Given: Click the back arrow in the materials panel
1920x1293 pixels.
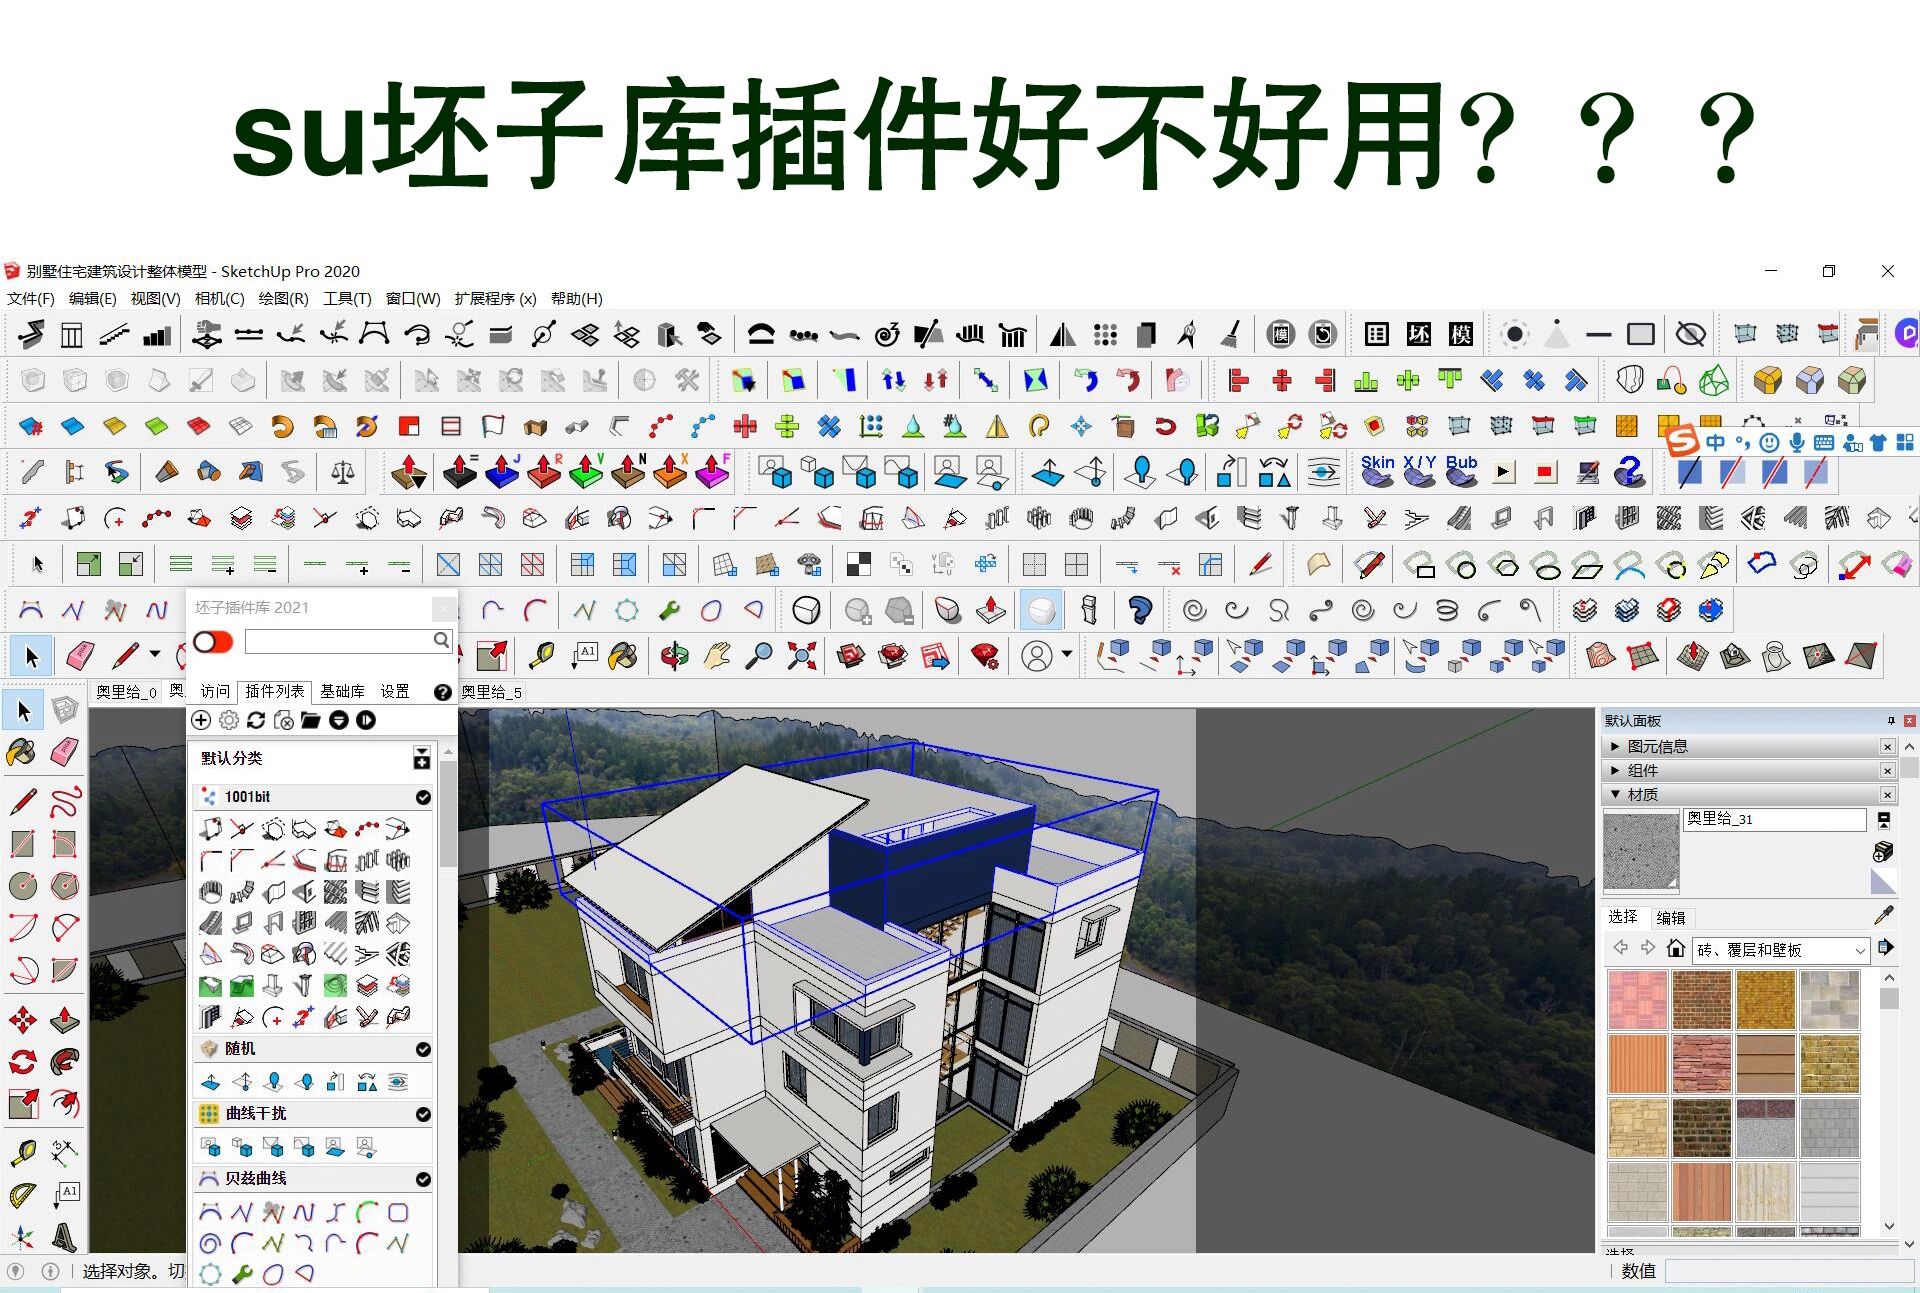Looking at the screenshot, I should coord(1620,948).
